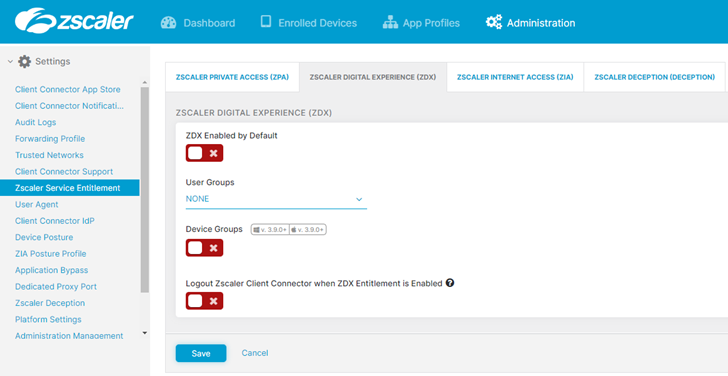This screenshot has height=376, width=728.
Task: Click the sidebar scrollbar thumb
Action: click(145, 190)
